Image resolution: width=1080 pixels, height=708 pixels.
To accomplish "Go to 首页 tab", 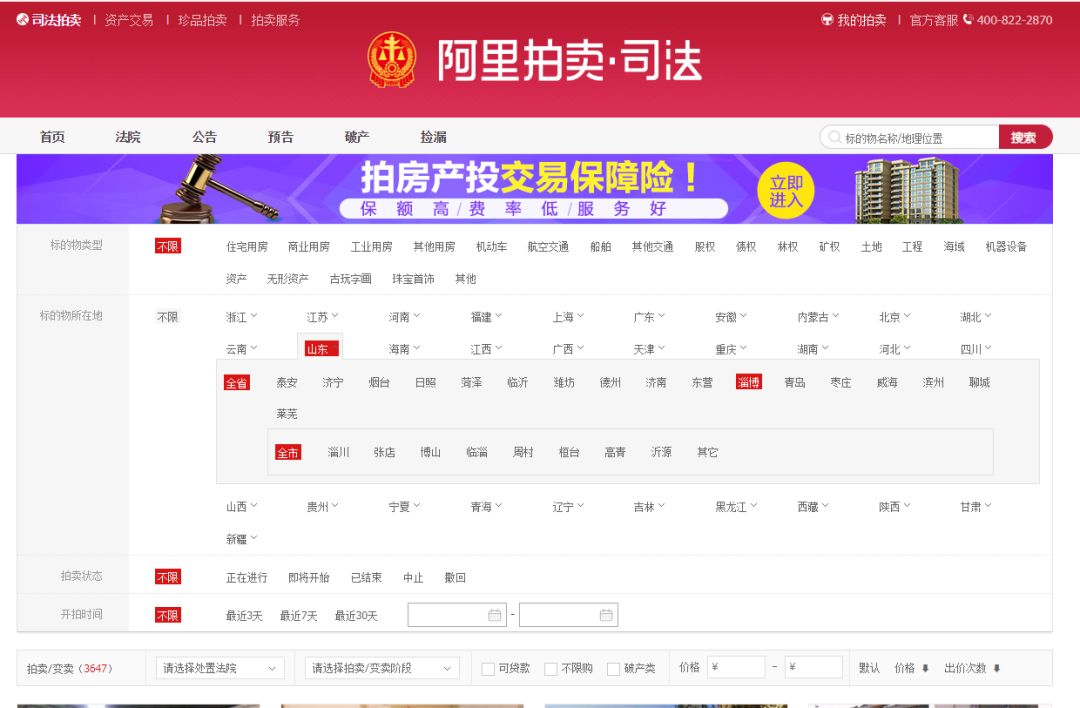I will [x=52, y=137].
